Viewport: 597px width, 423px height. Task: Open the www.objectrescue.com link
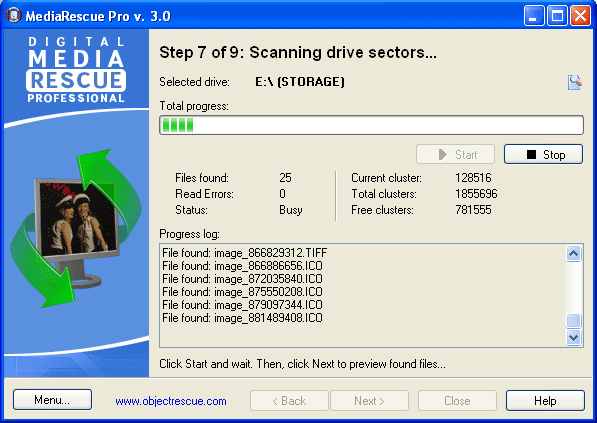171,401
